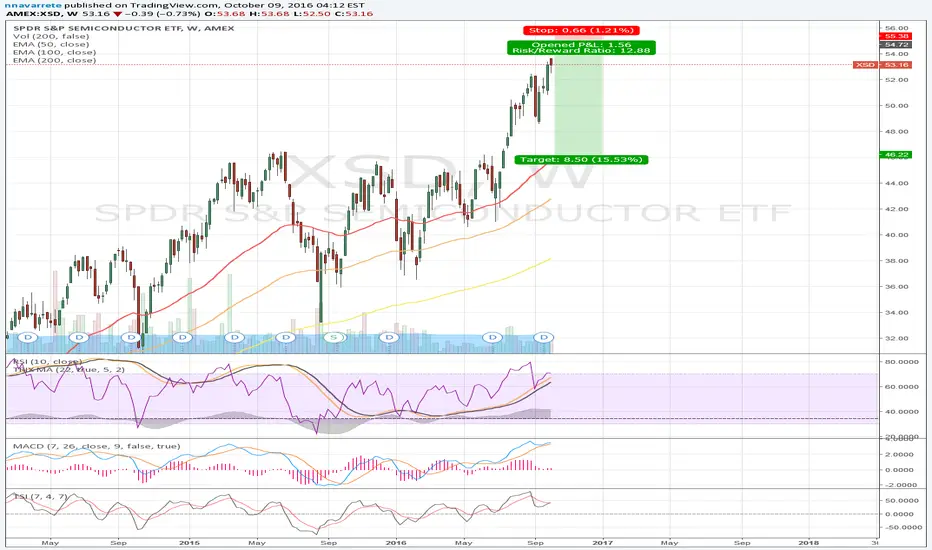
Task: Click the EMA (50, close) legend entry
Action: point(51,44)
